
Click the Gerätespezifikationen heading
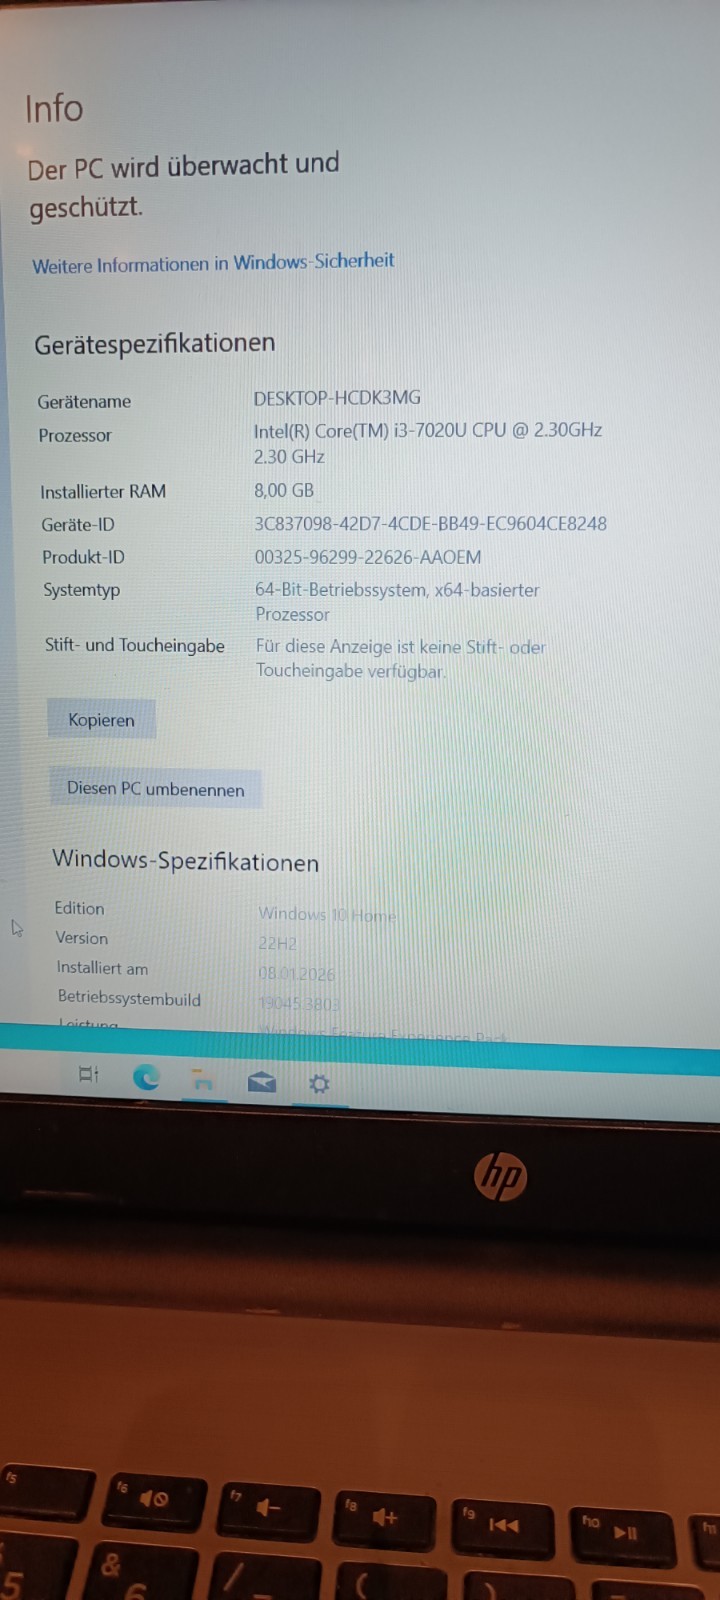coord(155,343)
